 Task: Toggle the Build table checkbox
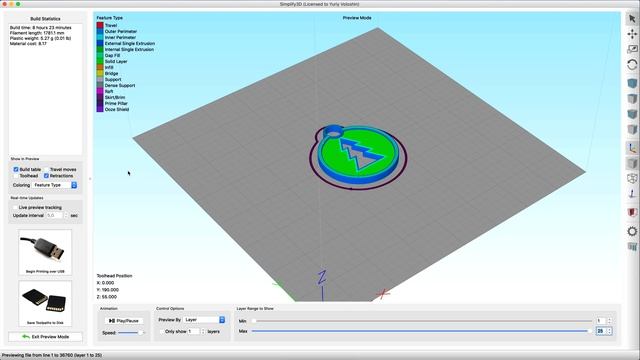tap(16, 169)
